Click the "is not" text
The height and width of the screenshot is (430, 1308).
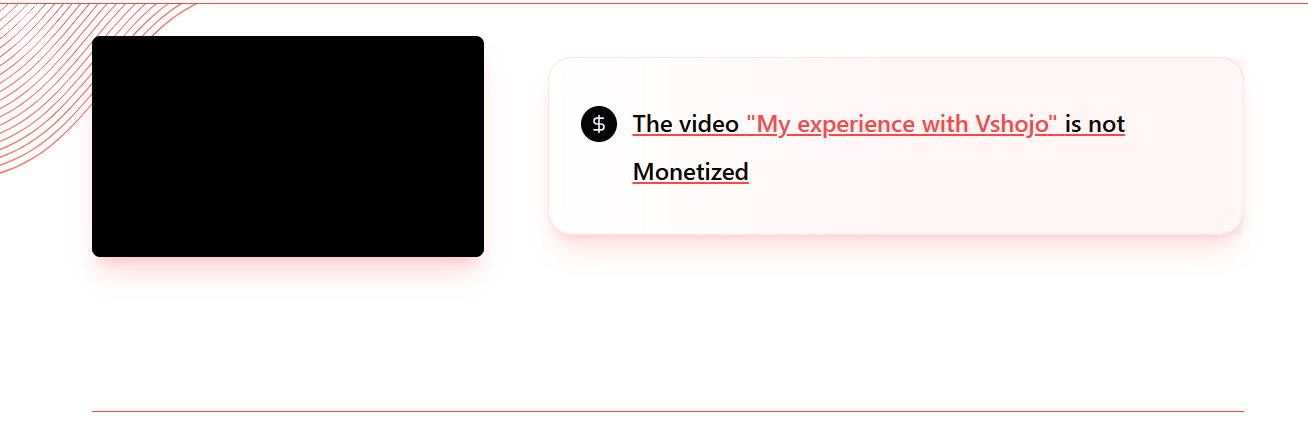pos(1095,124)
